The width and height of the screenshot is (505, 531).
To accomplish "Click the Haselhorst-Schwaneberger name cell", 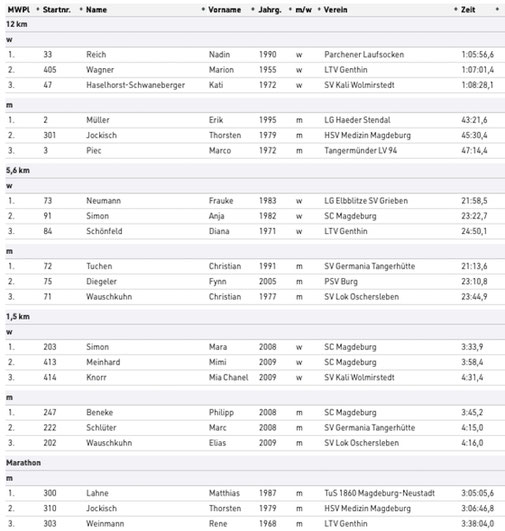I will 136,85.
